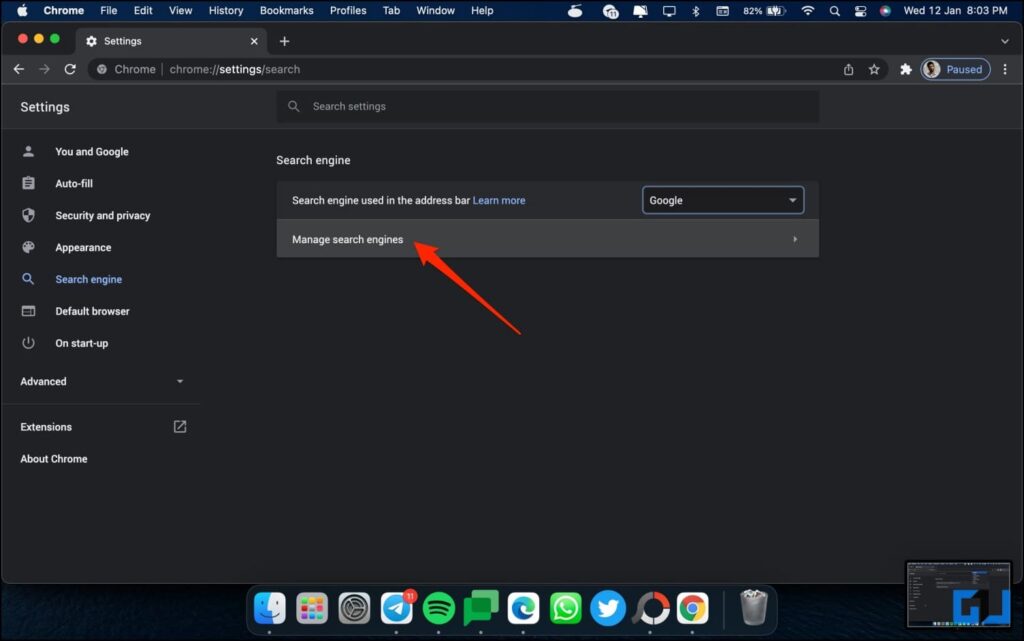The width and height of the screenshot is (1024, 641).
Task: Open the File menu
Action: (x=108, y=10)
